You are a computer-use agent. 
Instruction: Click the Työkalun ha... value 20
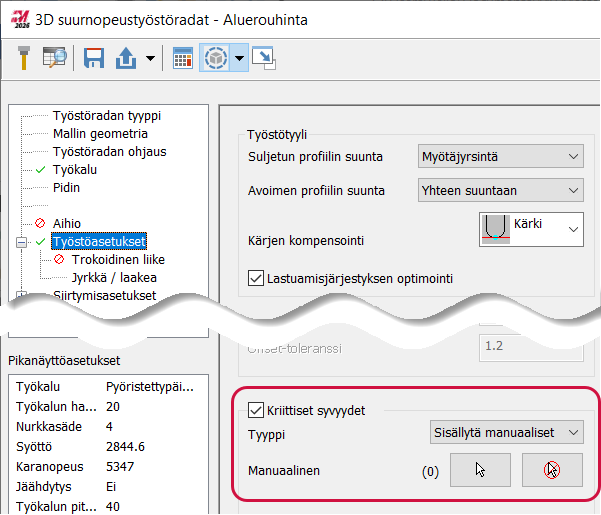pyautogui.click(x=113, y=407)
